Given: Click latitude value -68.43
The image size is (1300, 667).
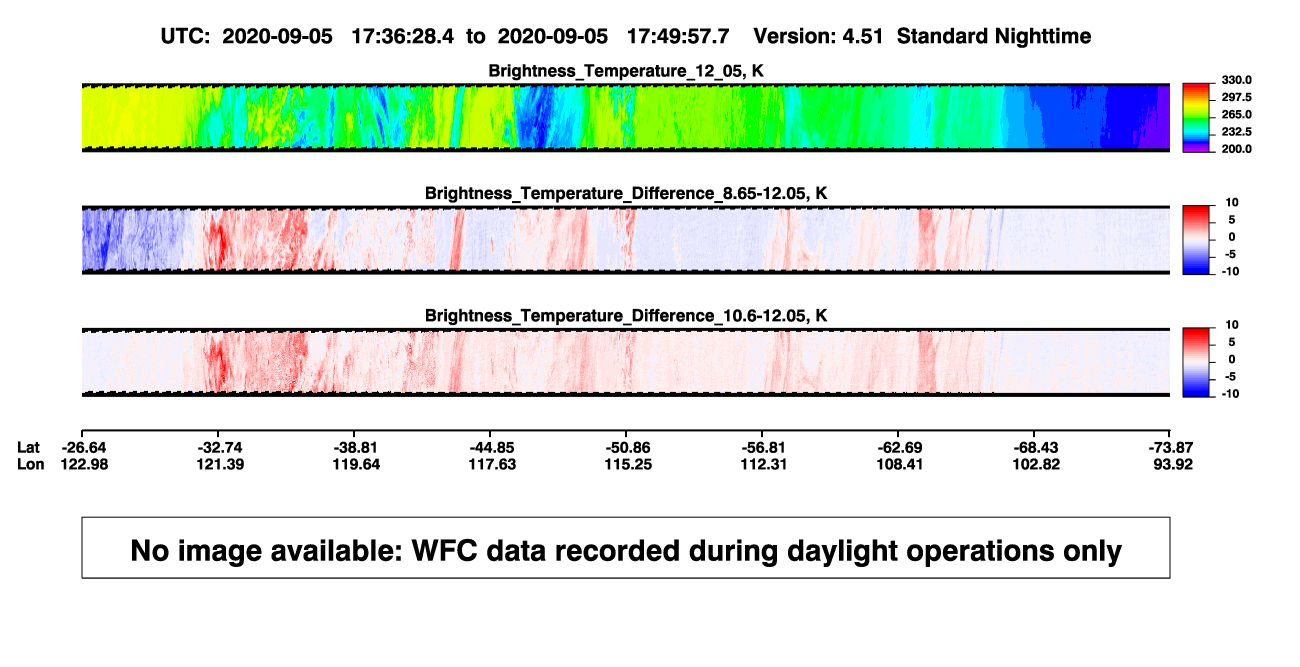Looking at the screenshot, I should pos(1035,447).
